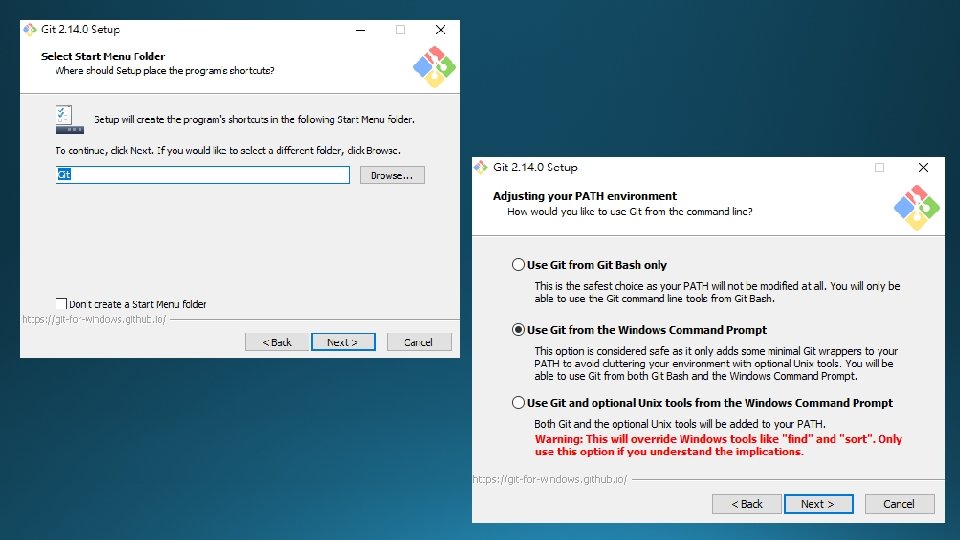Click Next in PATH environment window
960x540 pixels.
click(x=819, y=504)
